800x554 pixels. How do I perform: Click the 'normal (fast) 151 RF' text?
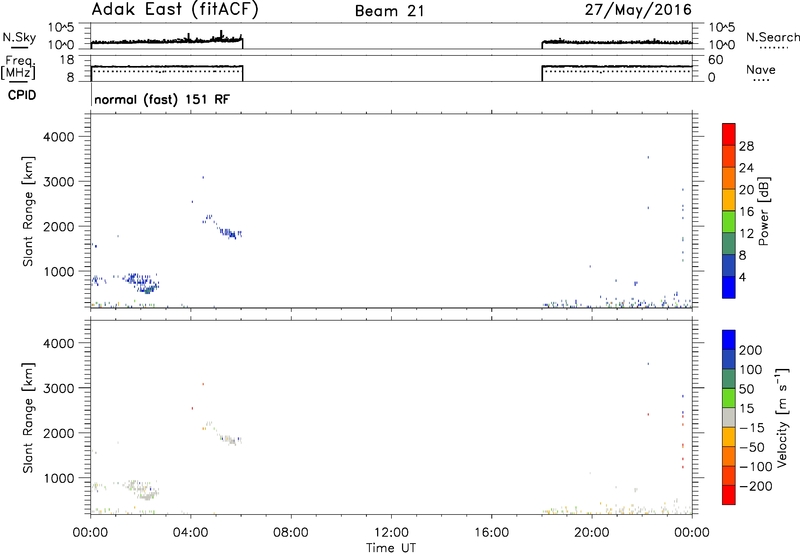tap(162, 99)
